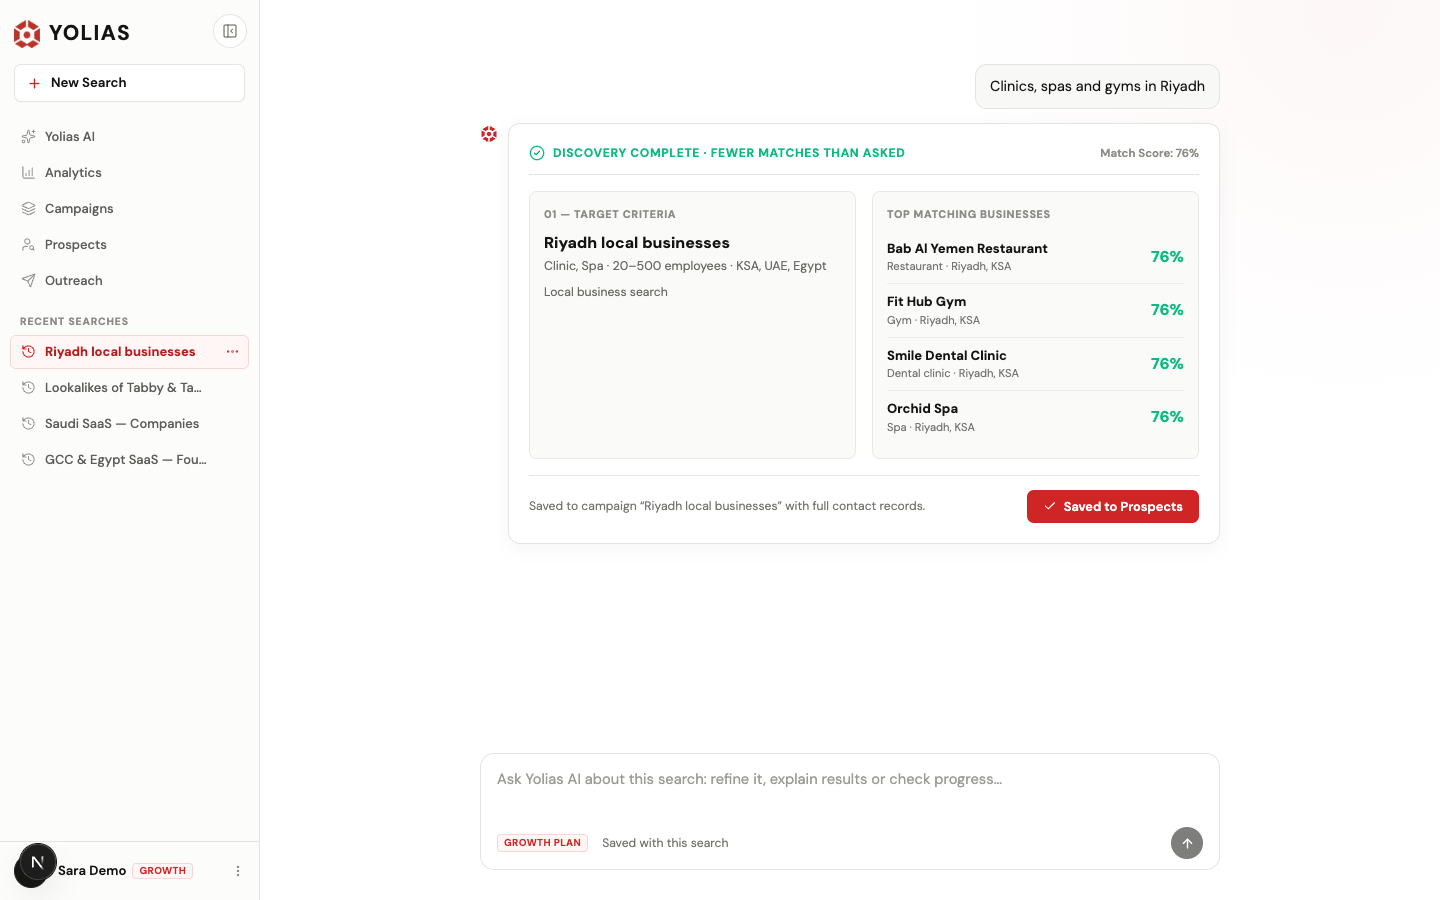
Task: Start a New Search
Action: coord(129,83)
